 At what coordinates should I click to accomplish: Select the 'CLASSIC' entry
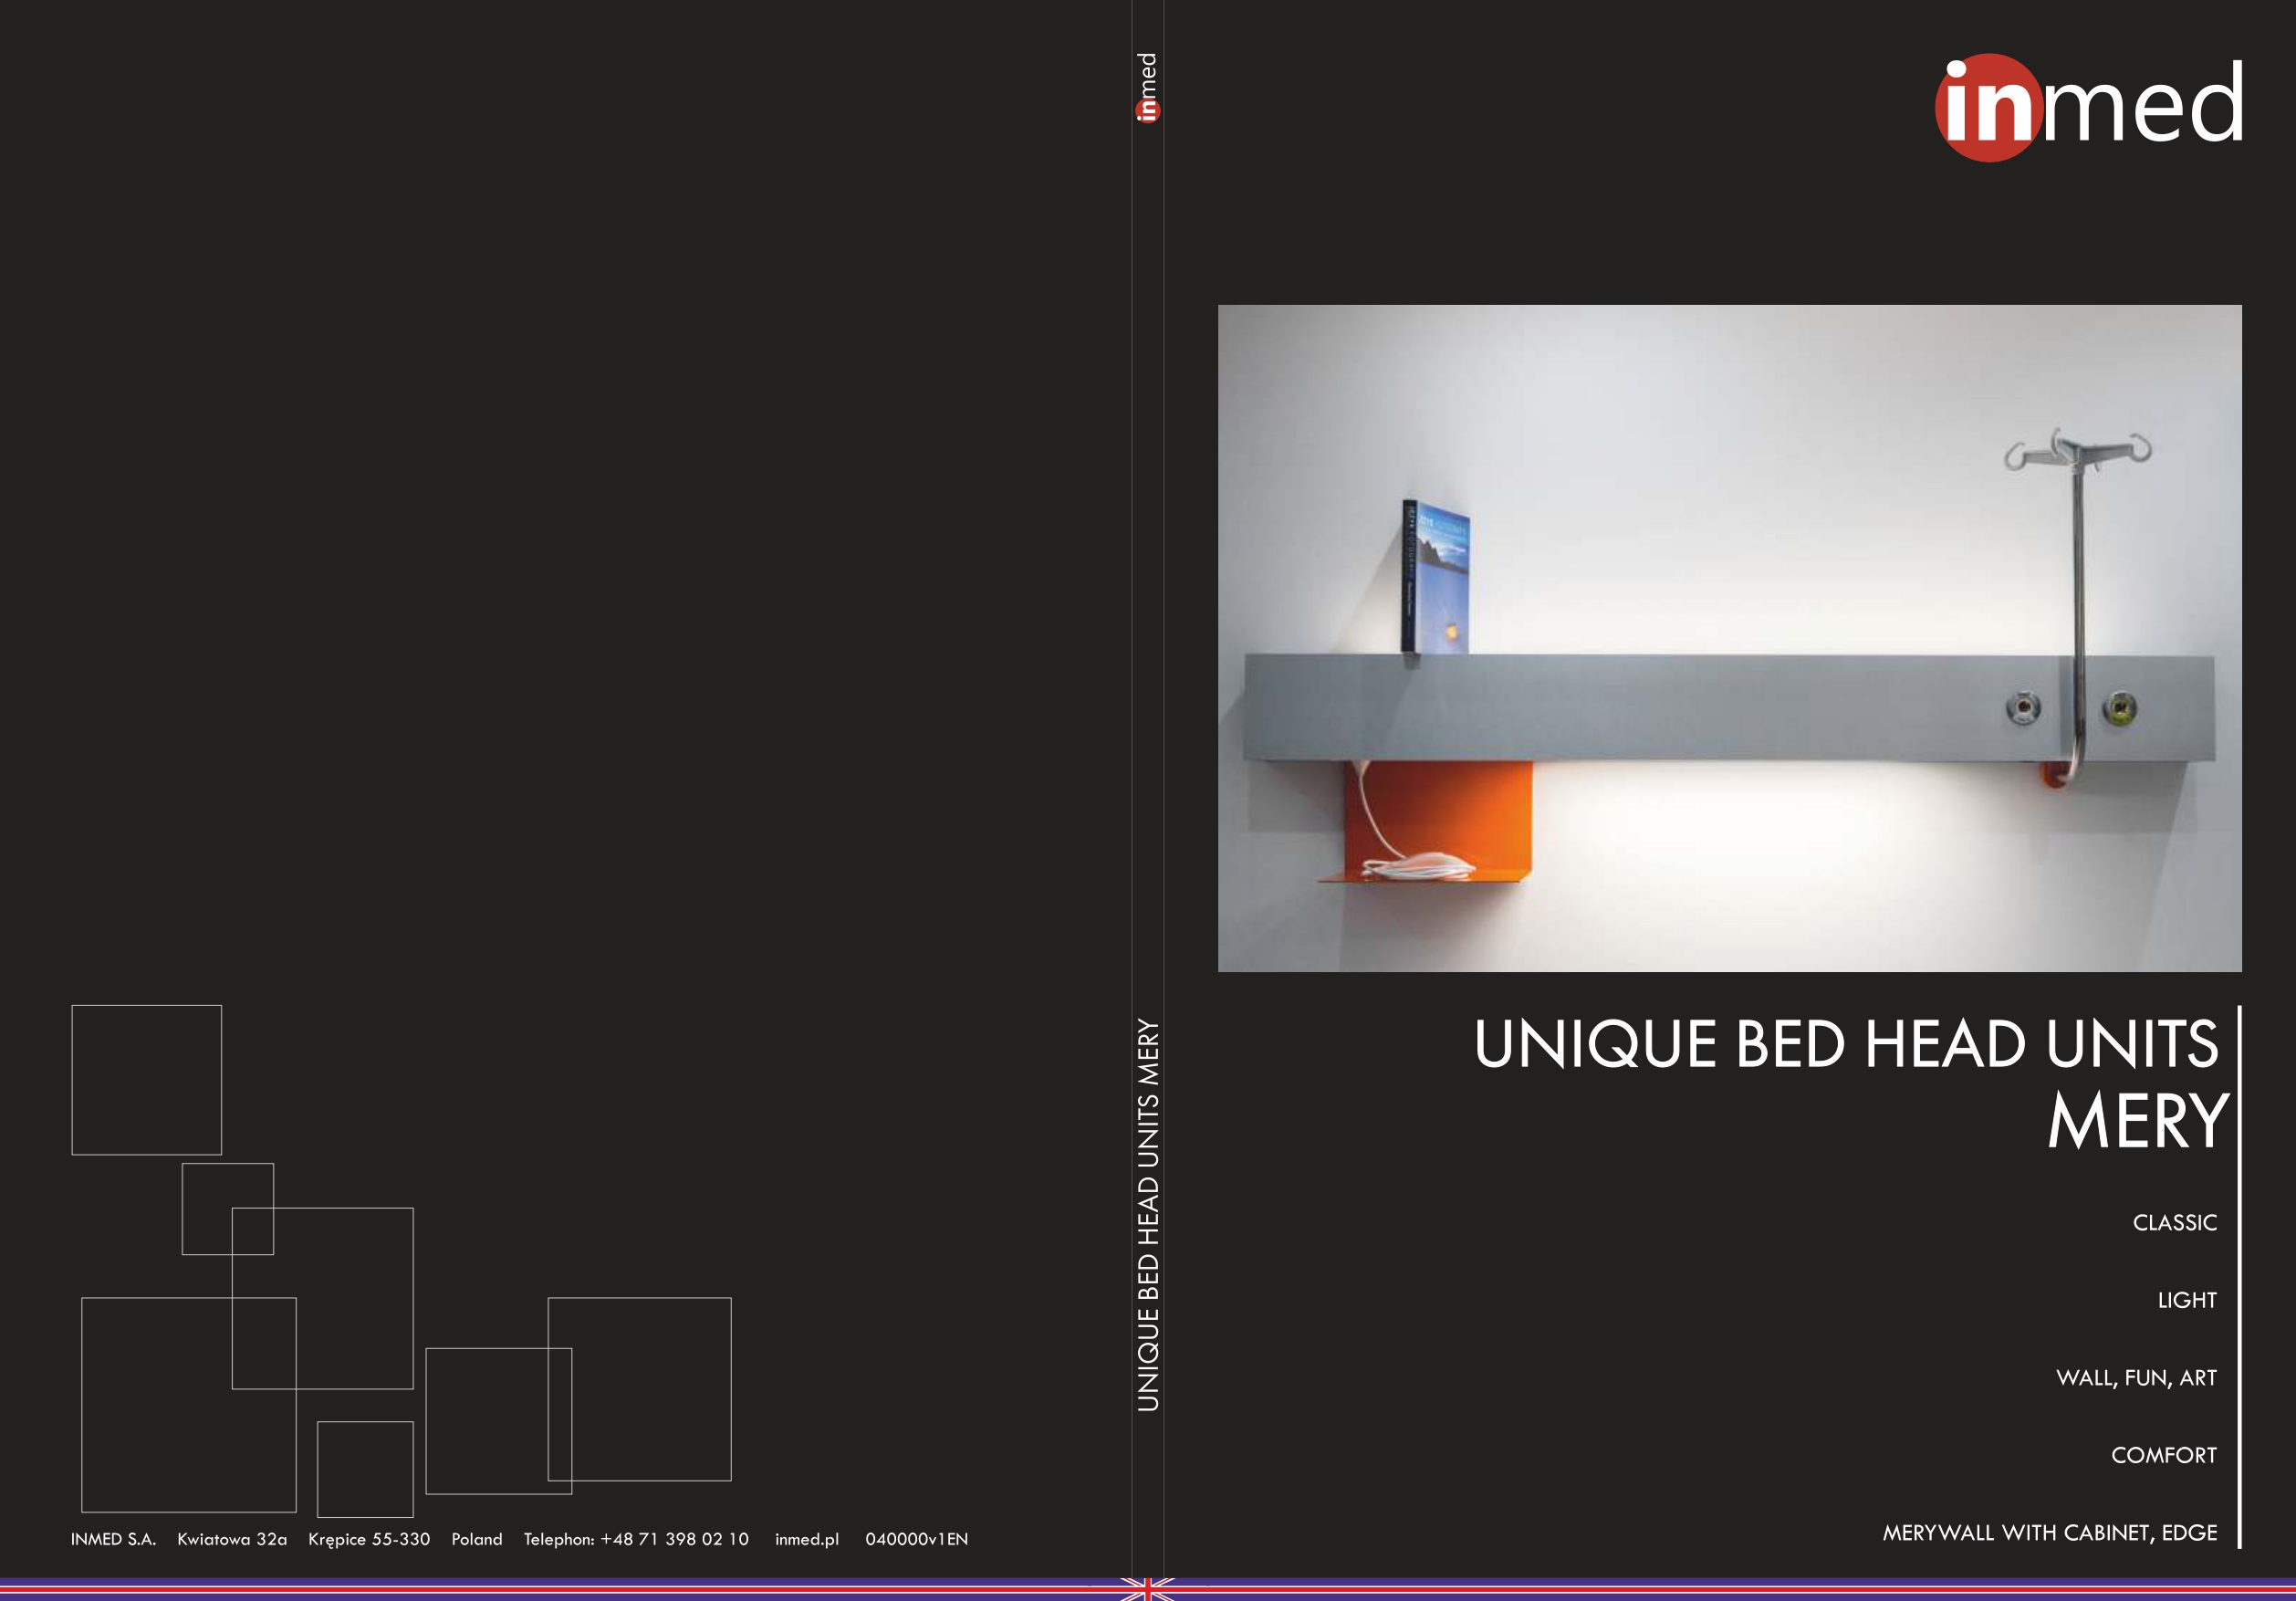coord(2174,1223)
